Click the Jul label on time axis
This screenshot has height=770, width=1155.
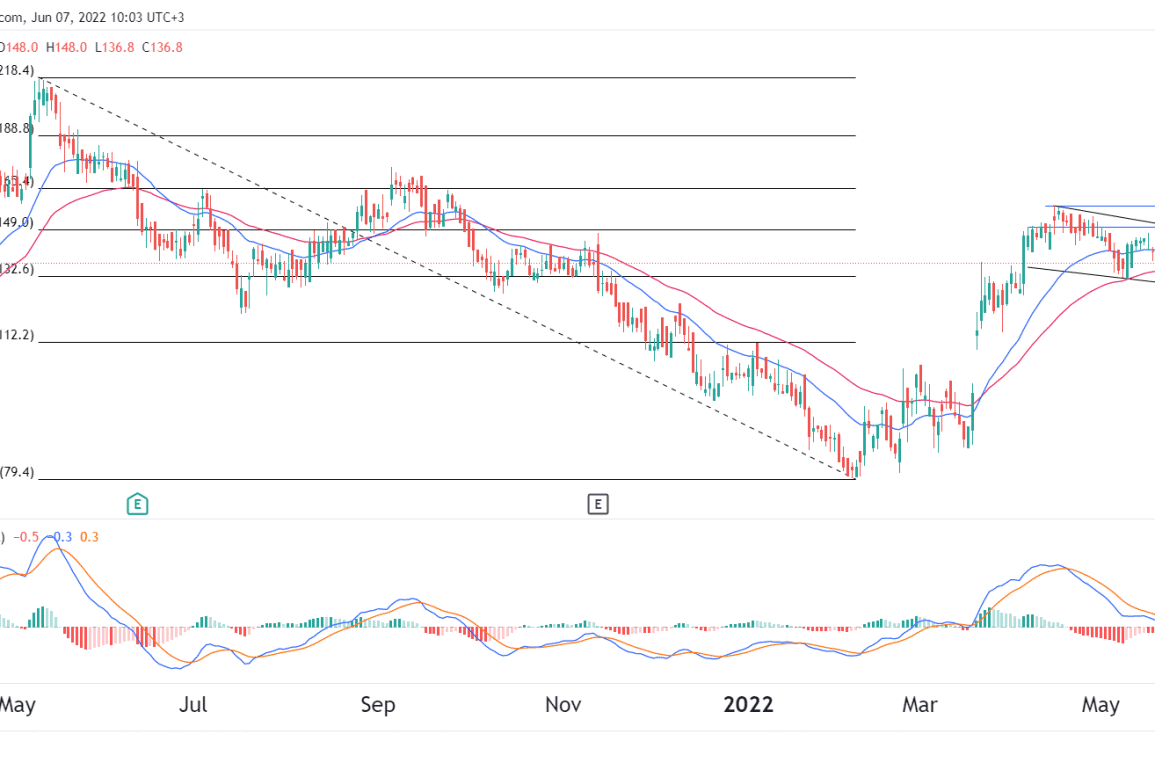(193, 704)
